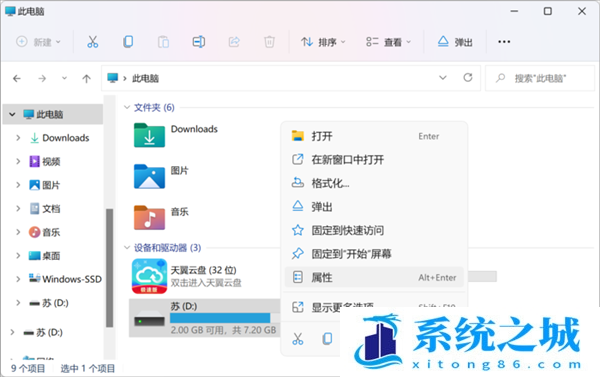600x377 pixels.
Task: Open recent locations chevron dropdown
Action: click(x=64, y=78)
